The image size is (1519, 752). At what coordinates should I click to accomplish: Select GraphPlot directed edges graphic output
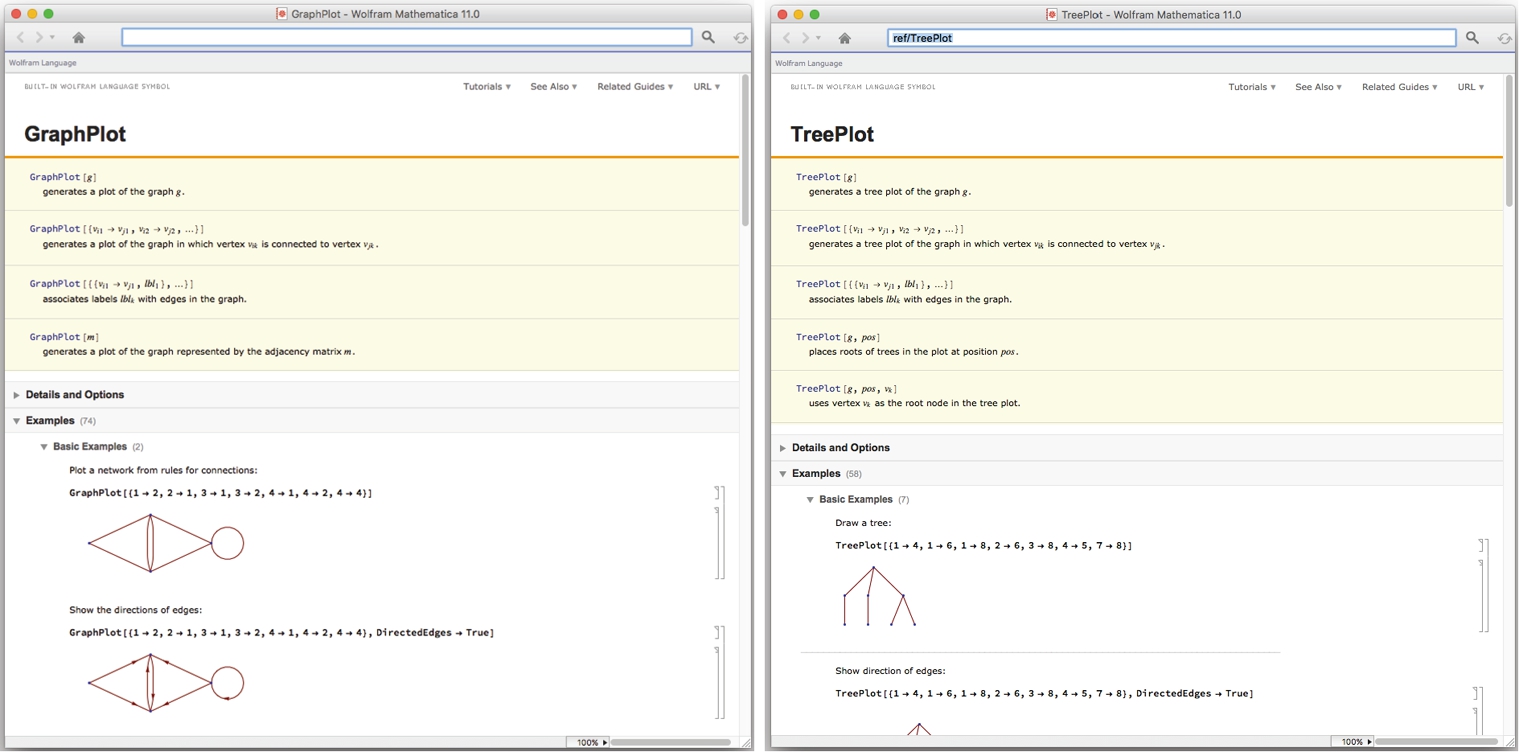coord(166,683)
